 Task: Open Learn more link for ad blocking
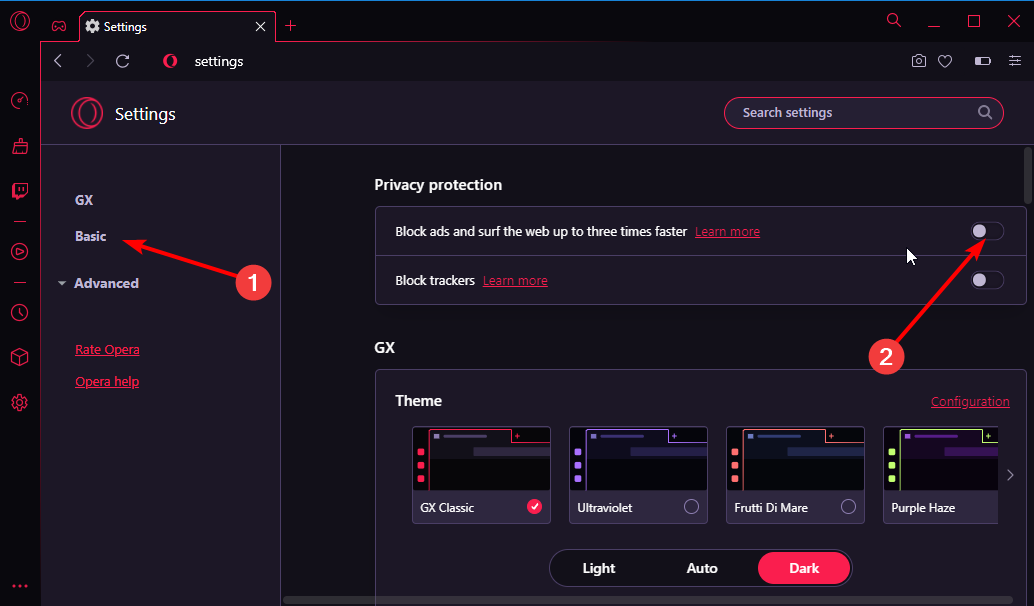point(727,231)
